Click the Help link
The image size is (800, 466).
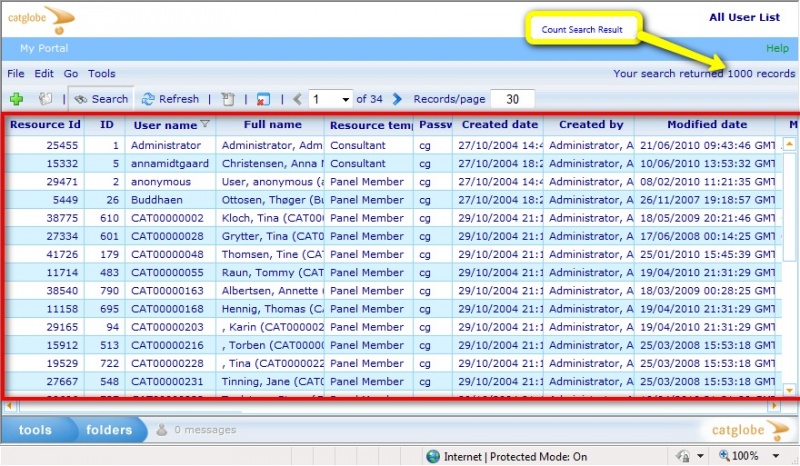coord(777,48)
